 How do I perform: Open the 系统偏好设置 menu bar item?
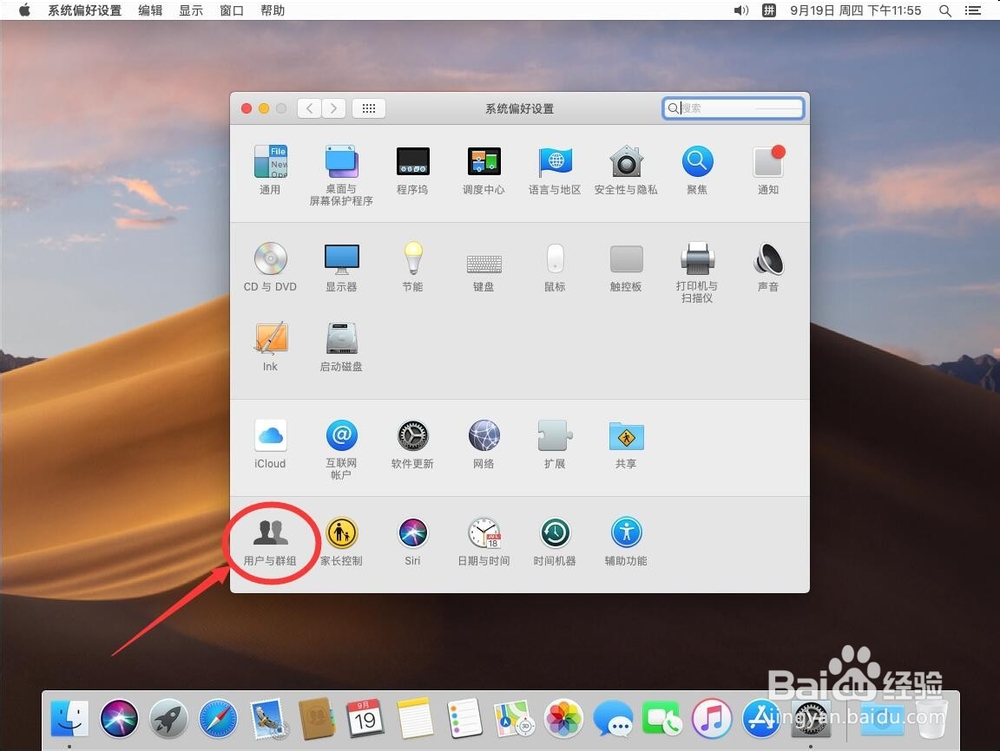pyautogui.click(x=85, y=10)
